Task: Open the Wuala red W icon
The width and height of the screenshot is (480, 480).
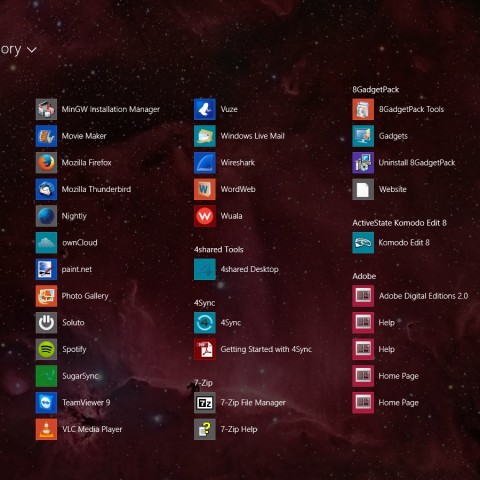Action: [205, 216]
